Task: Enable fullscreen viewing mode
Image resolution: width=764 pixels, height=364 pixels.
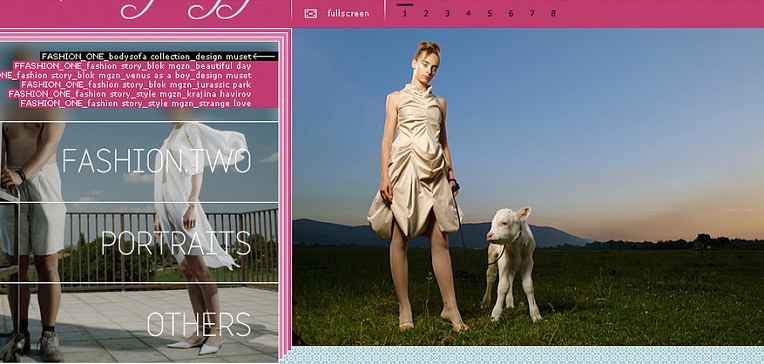Action: [348, 14]
